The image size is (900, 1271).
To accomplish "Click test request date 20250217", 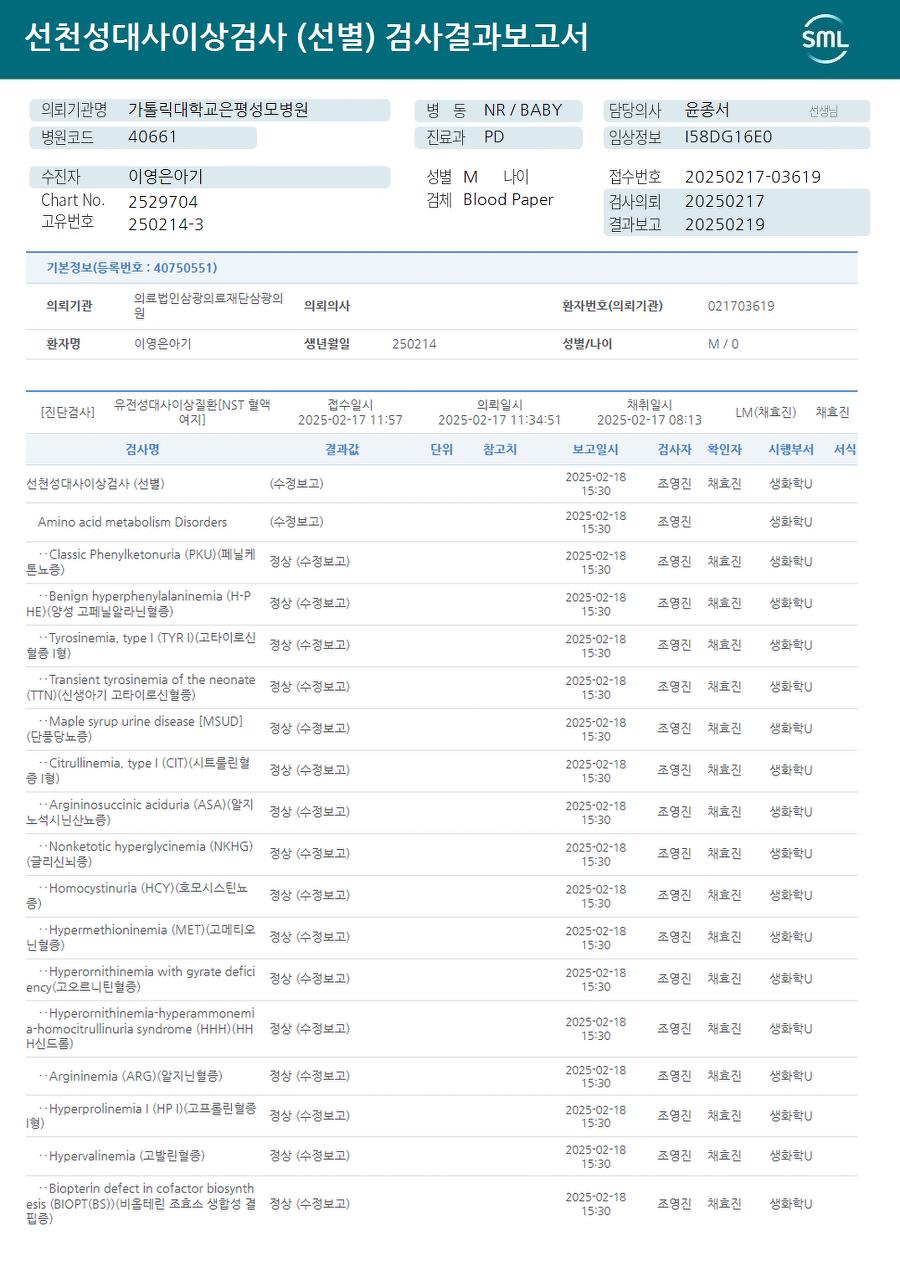I will [725, 201].
